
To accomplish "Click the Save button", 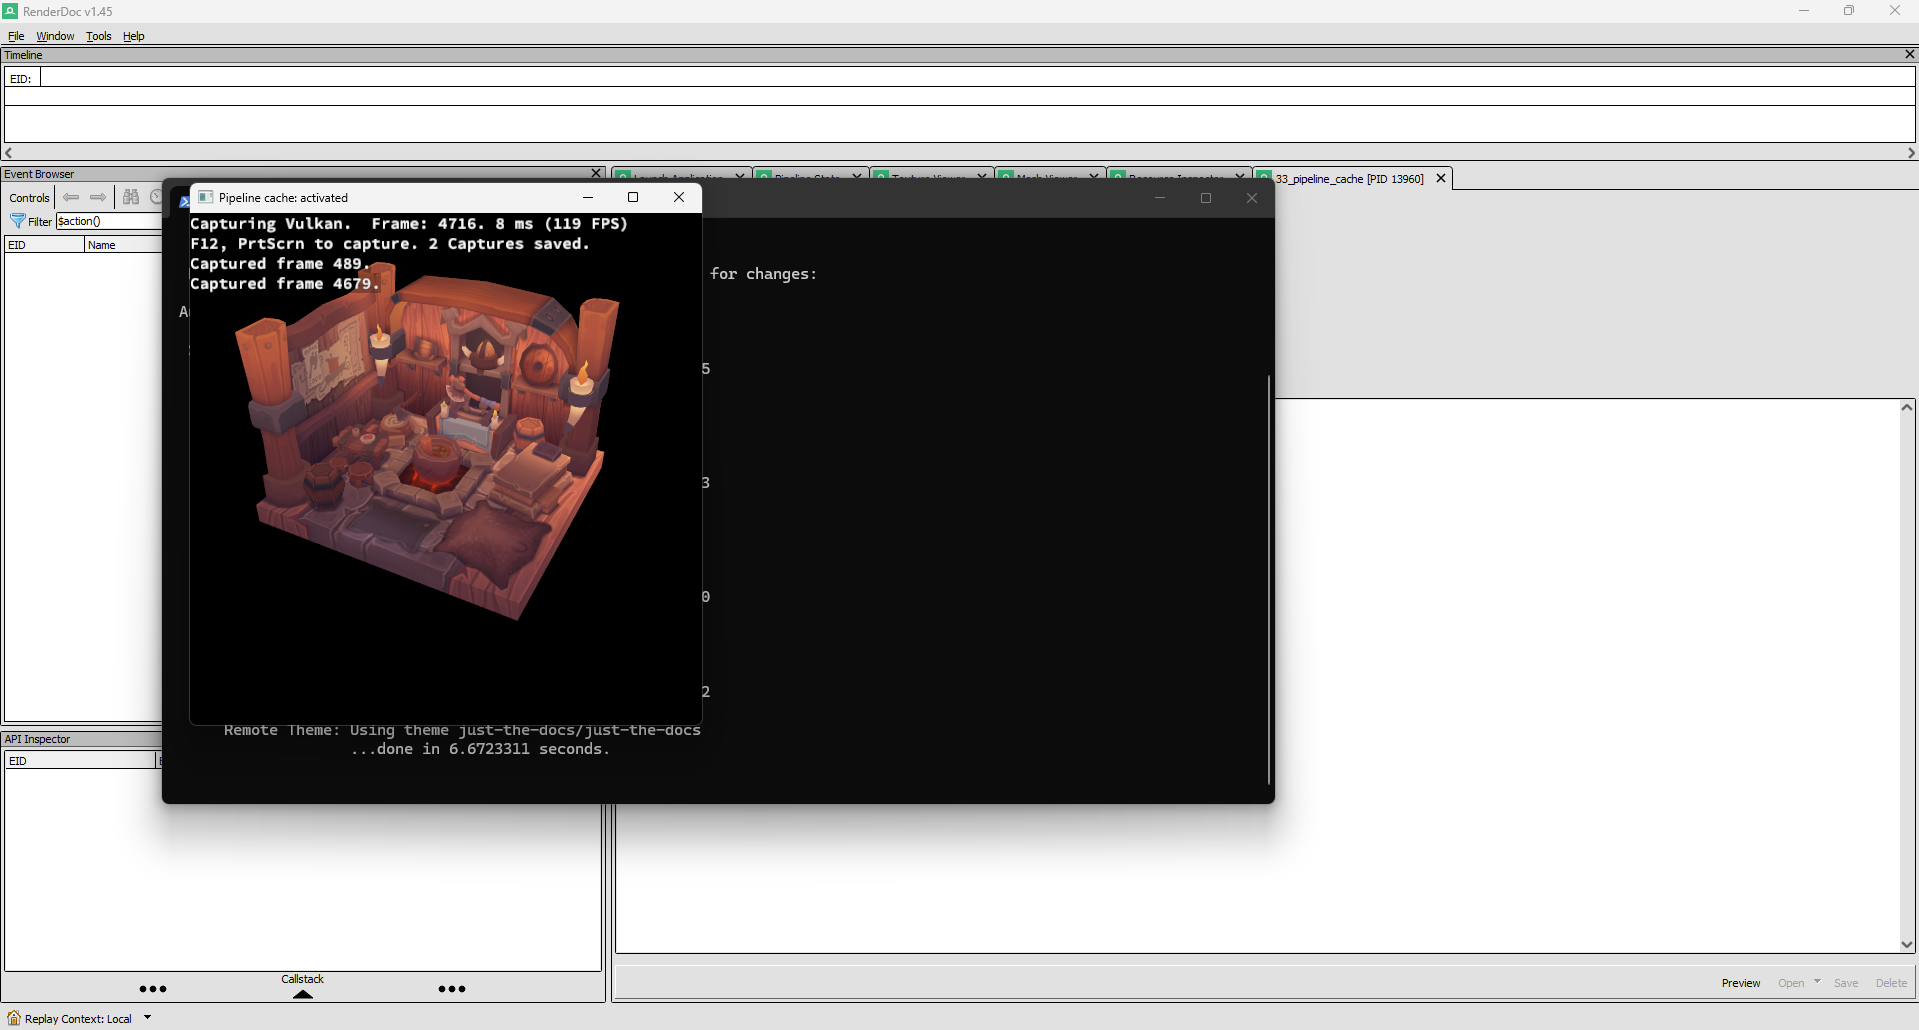I will (1846, 983).
